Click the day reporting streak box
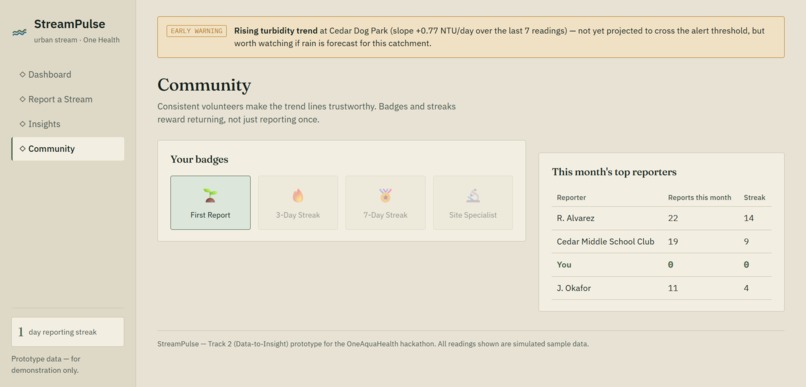This screenshot has height=387, width=806. tap(67, 332)
